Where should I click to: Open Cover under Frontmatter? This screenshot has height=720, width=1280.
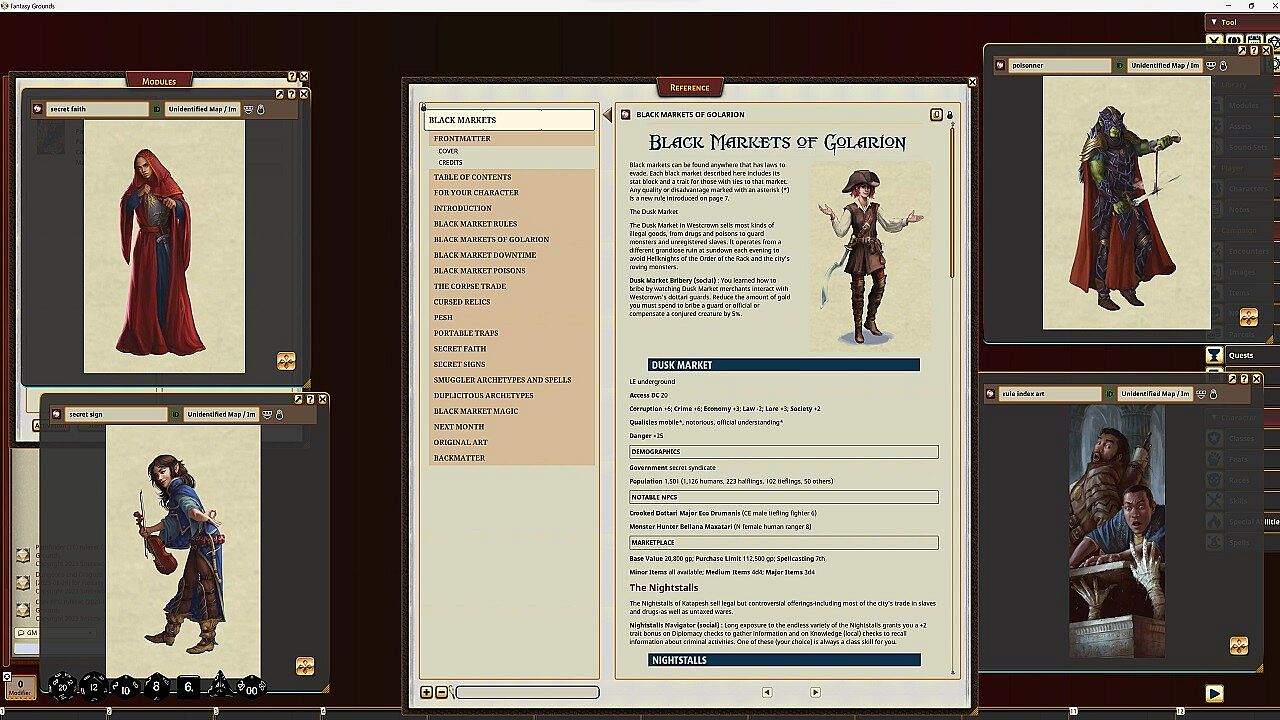coord(448,151)
